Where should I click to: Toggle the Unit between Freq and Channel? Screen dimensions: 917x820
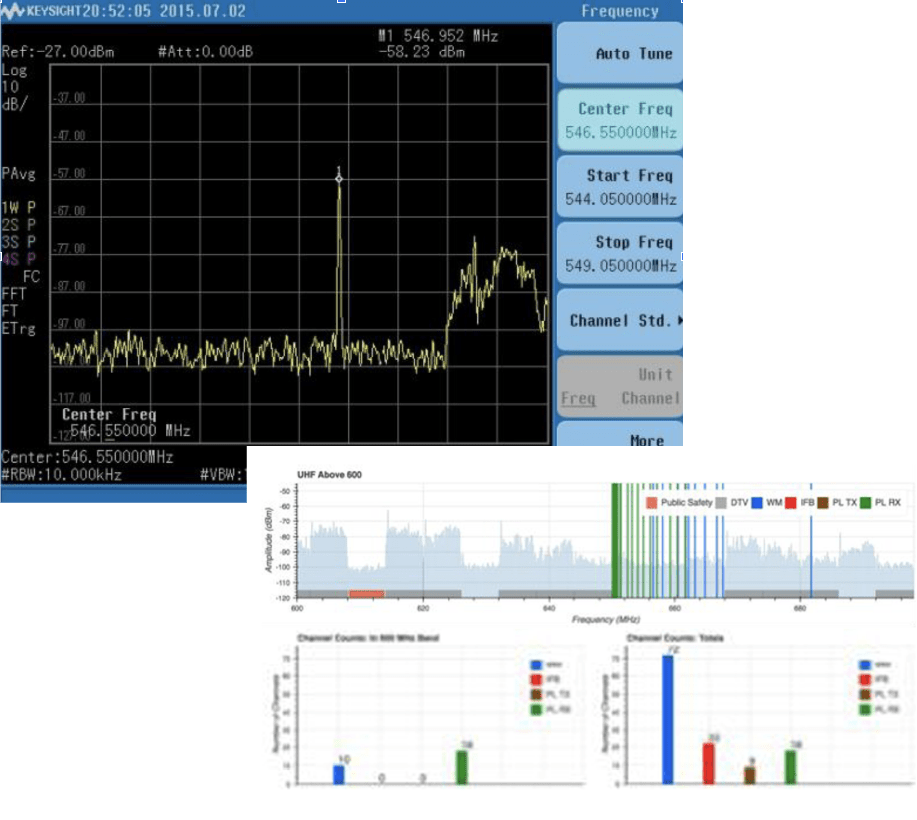(619, 384)
